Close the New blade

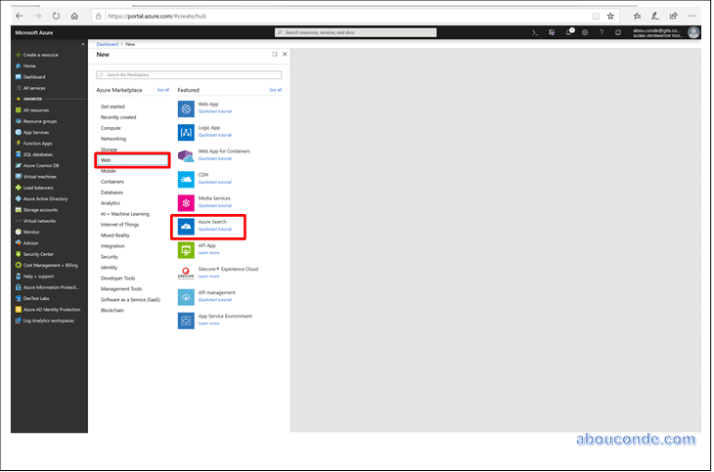(284, 54)
